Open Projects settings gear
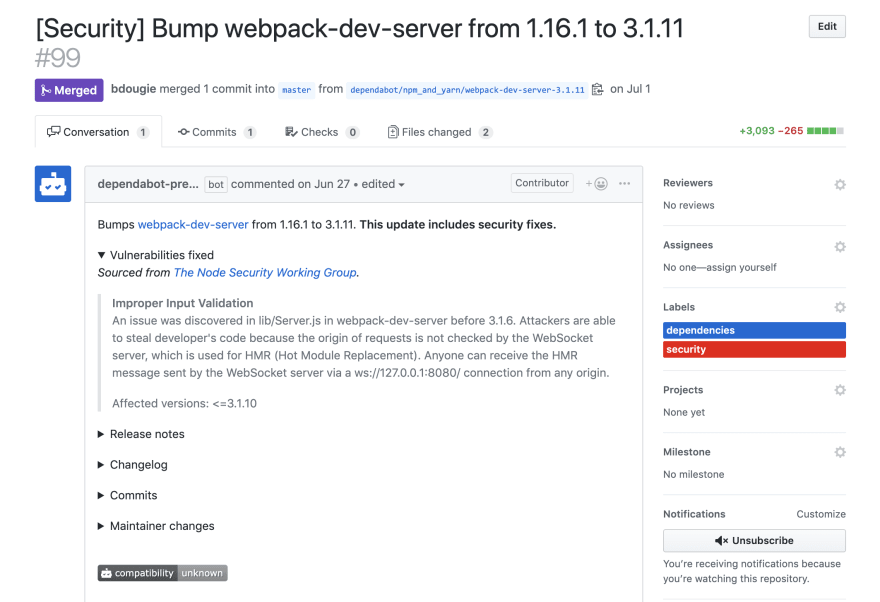880x602 pixels. (840, 390)
